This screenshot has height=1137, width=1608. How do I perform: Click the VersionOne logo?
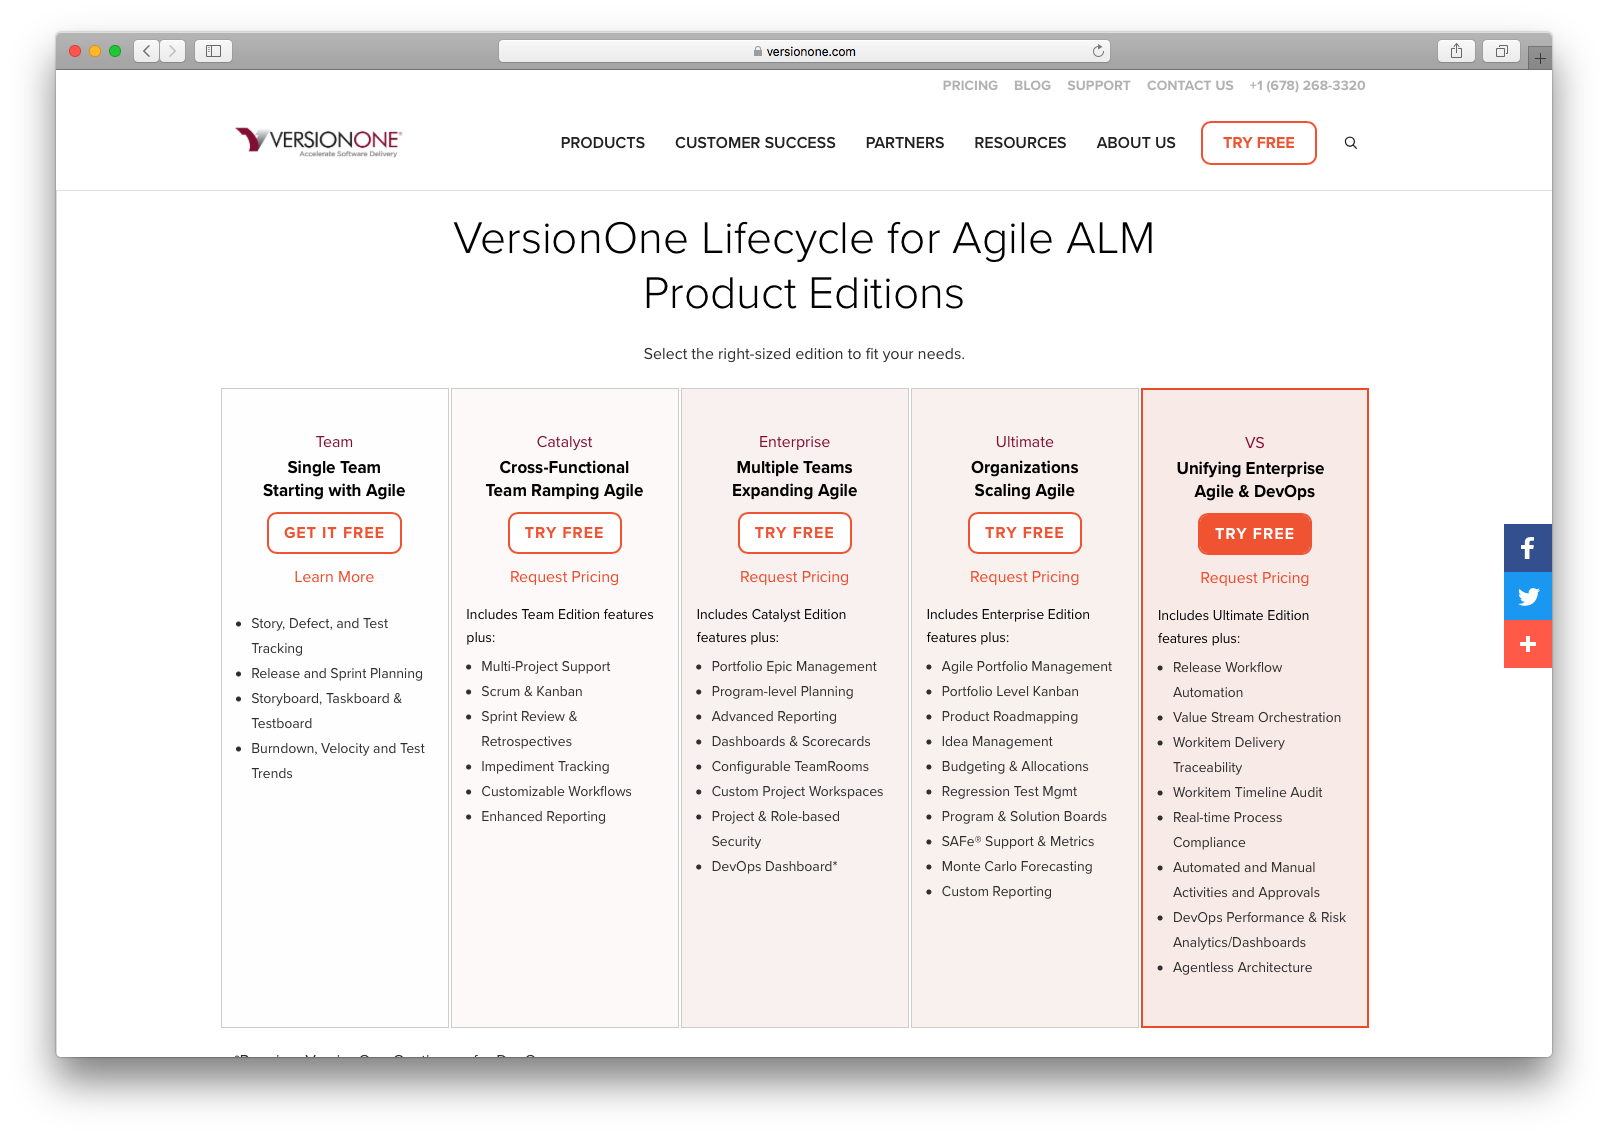click(318, 142)
